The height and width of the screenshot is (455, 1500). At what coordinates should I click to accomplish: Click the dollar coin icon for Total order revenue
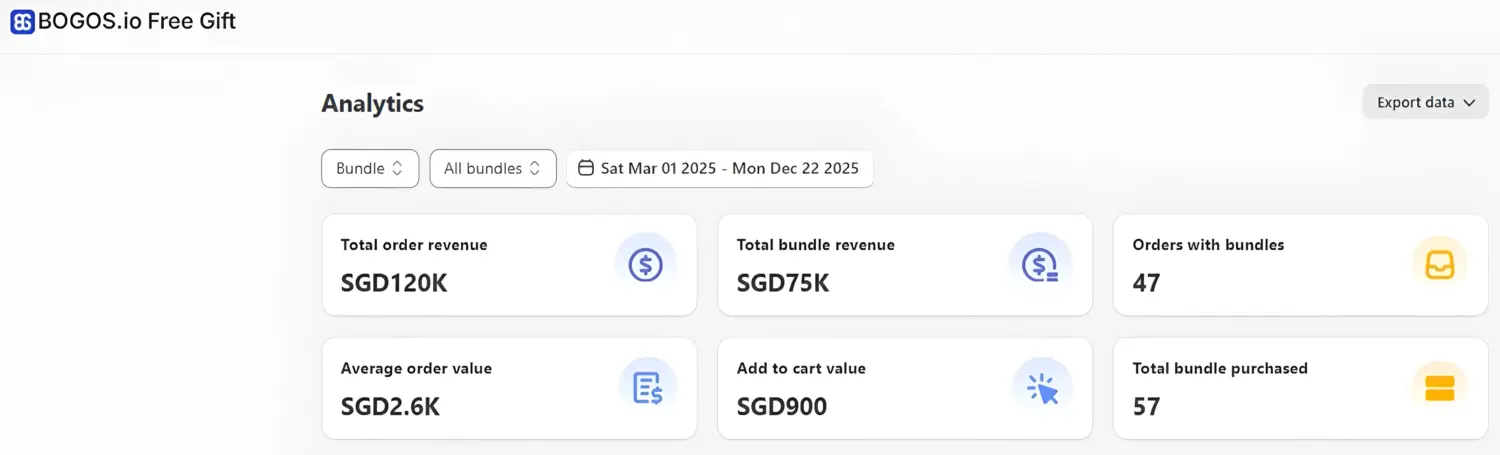click(645, 265)
